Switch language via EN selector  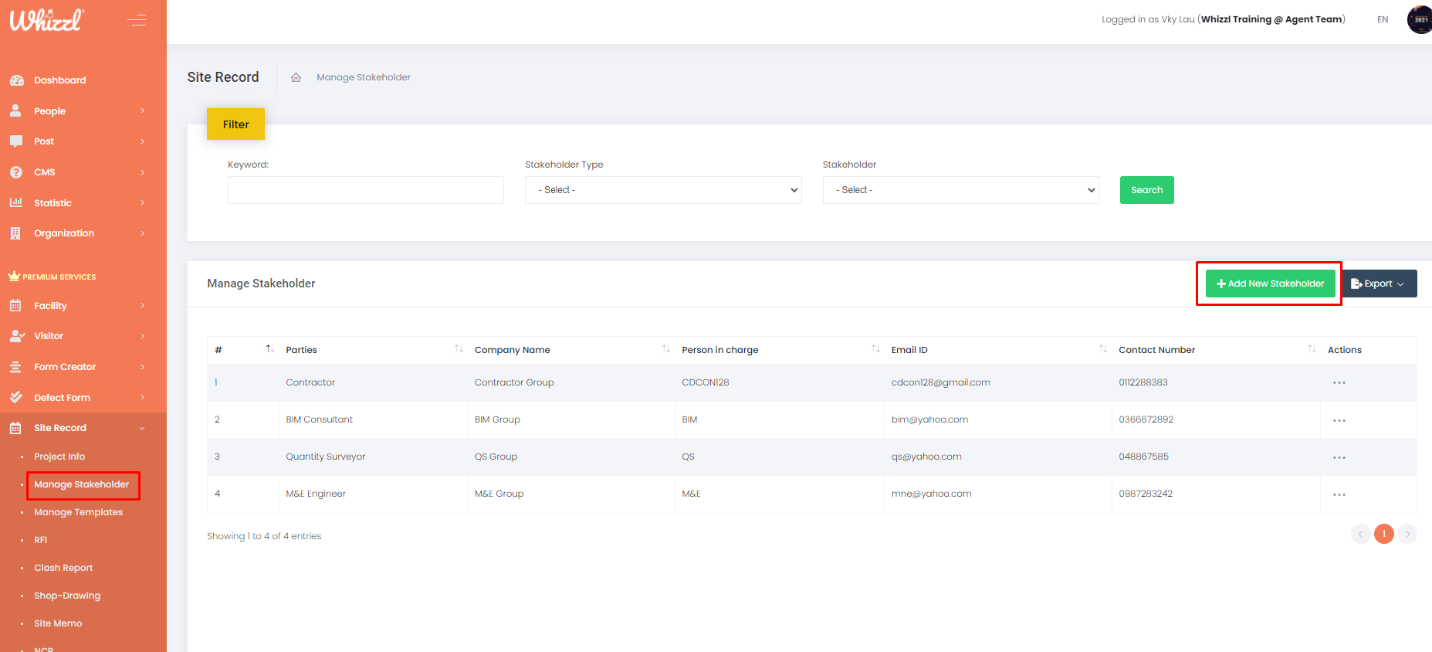1382,20
